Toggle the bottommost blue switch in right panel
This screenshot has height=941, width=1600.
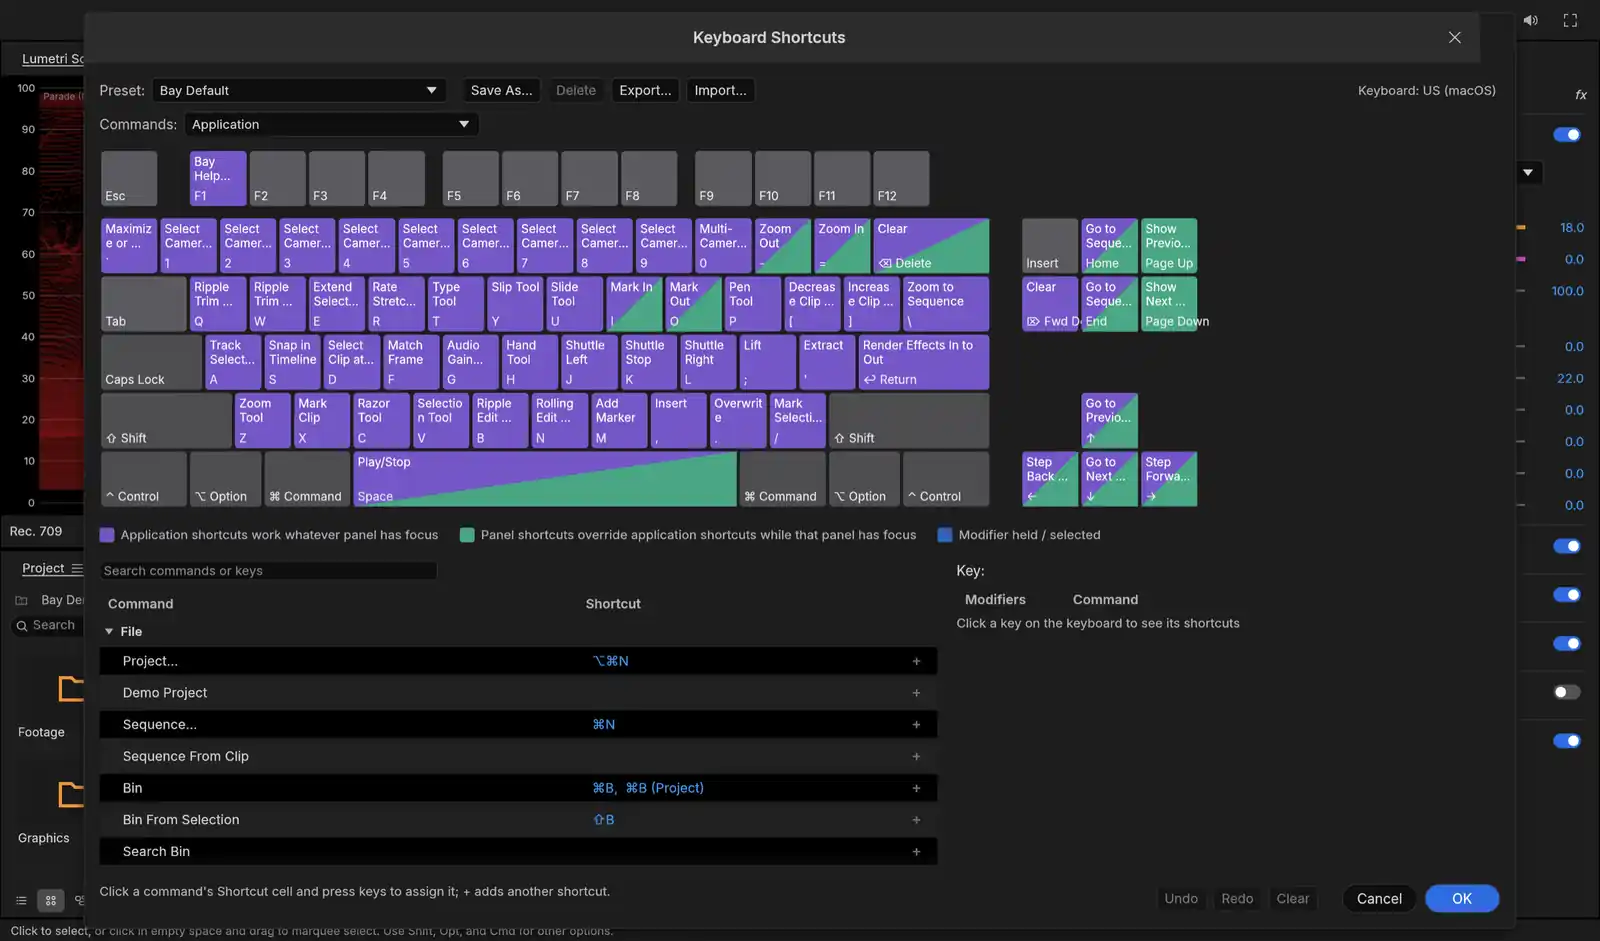coord(1567,741)
